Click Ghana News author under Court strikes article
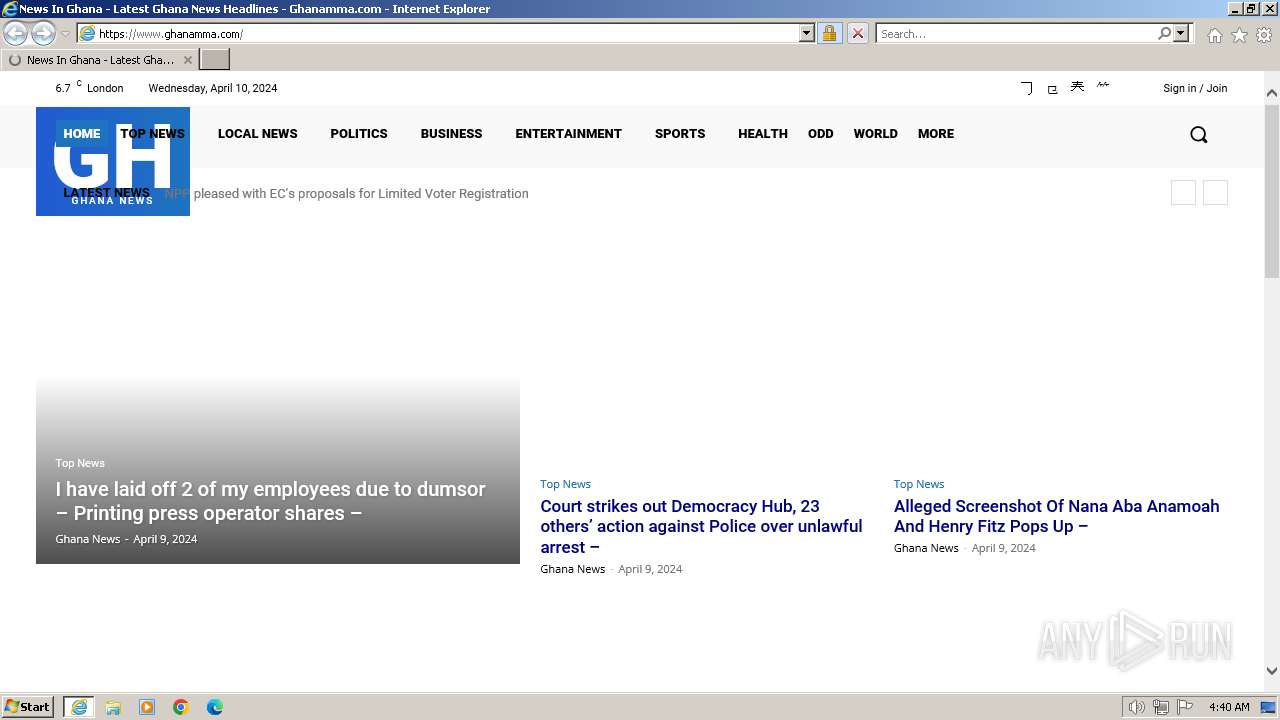This screenshot has height=720, width=1280. tap(573, 569)
